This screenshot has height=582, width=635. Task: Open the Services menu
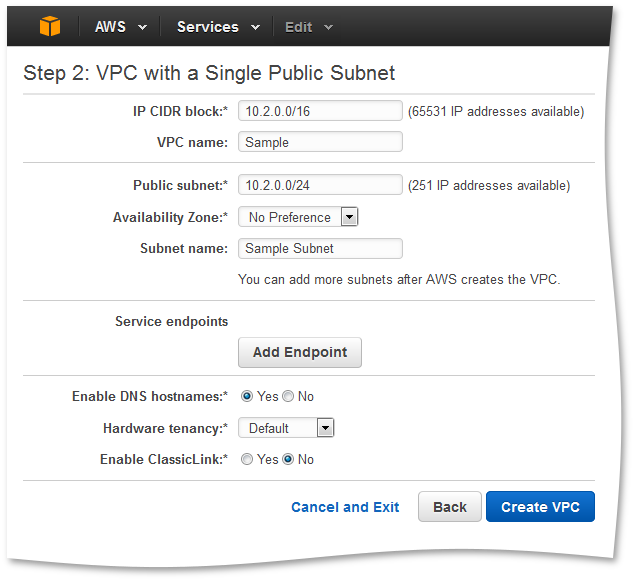click(218, 27)
